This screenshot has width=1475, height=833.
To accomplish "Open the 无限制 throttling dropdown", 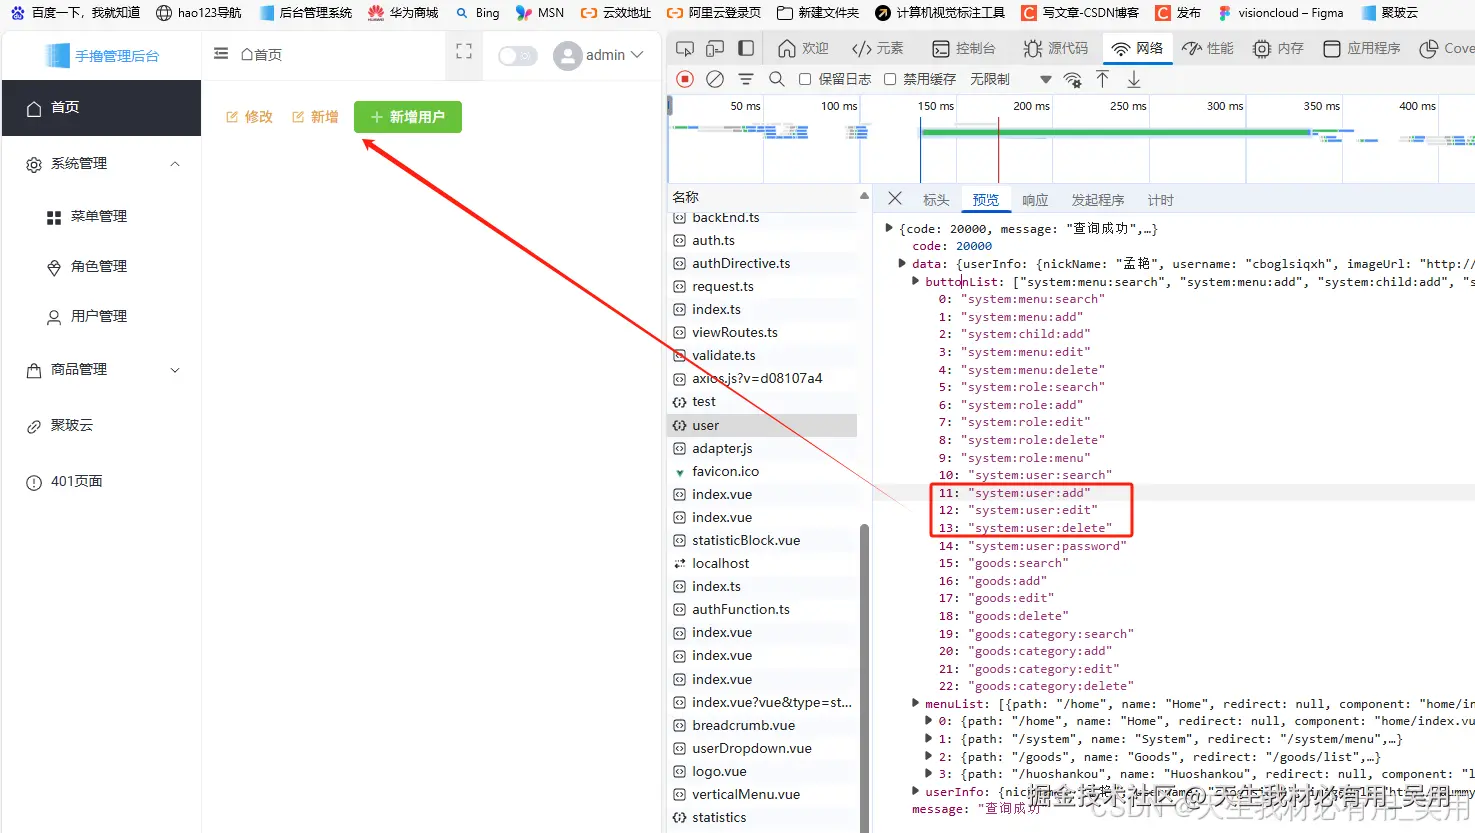I will pos(1010,79).
